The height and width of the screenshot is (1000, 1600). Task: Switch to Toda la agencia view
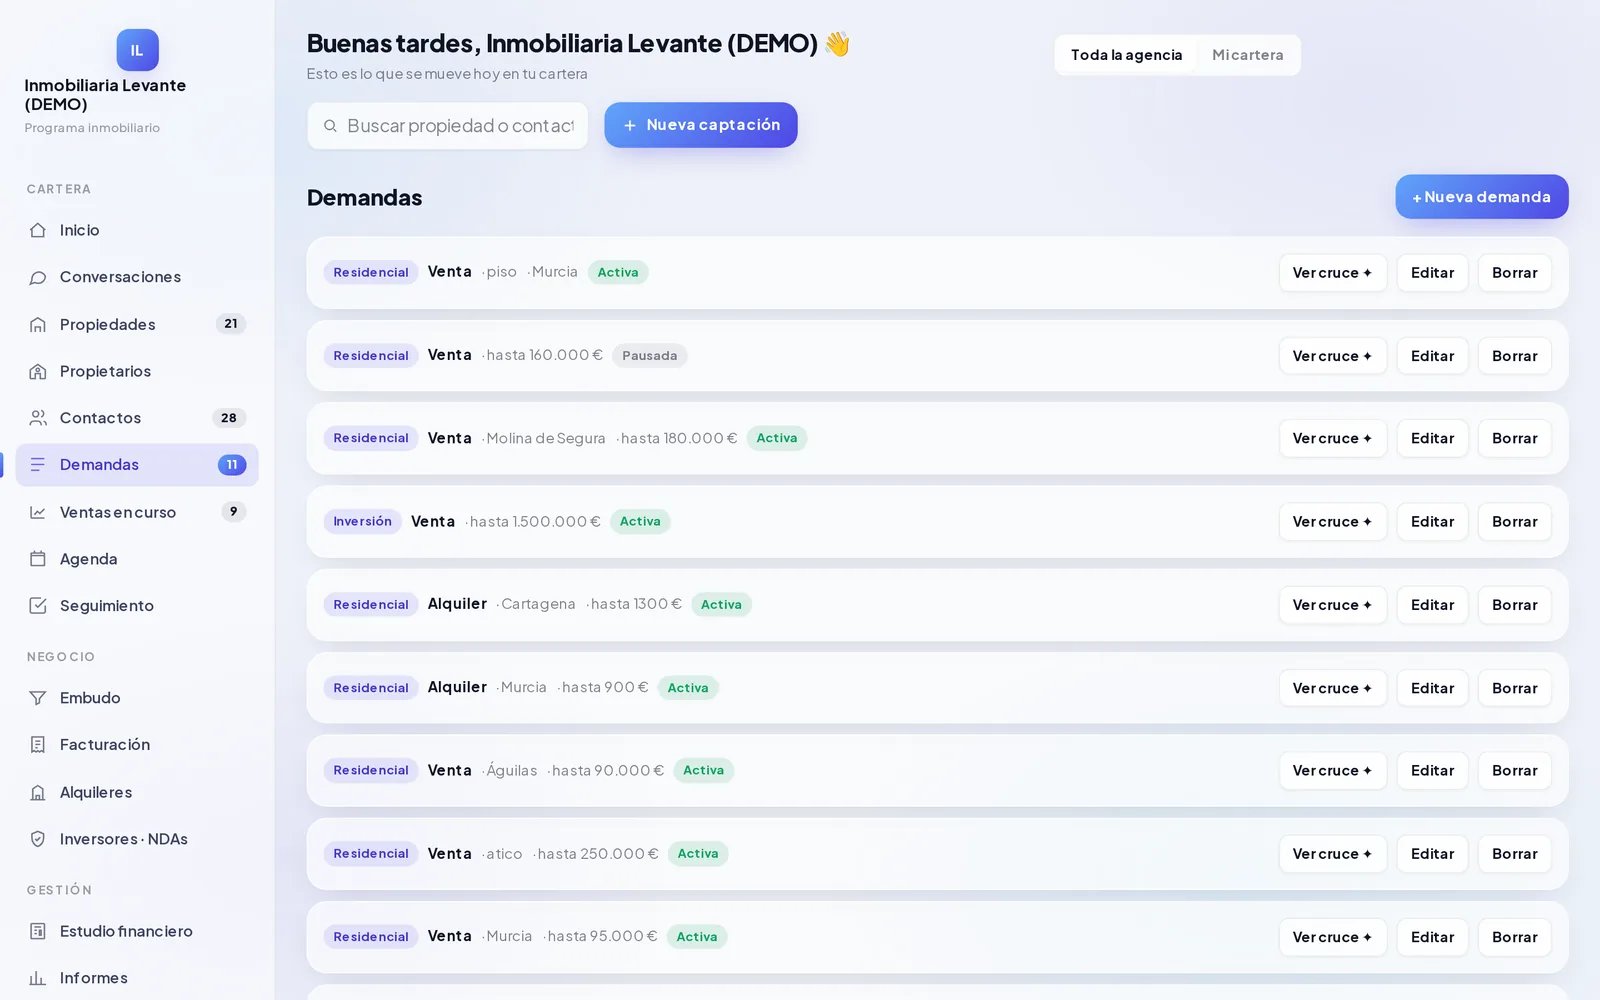1126,55
